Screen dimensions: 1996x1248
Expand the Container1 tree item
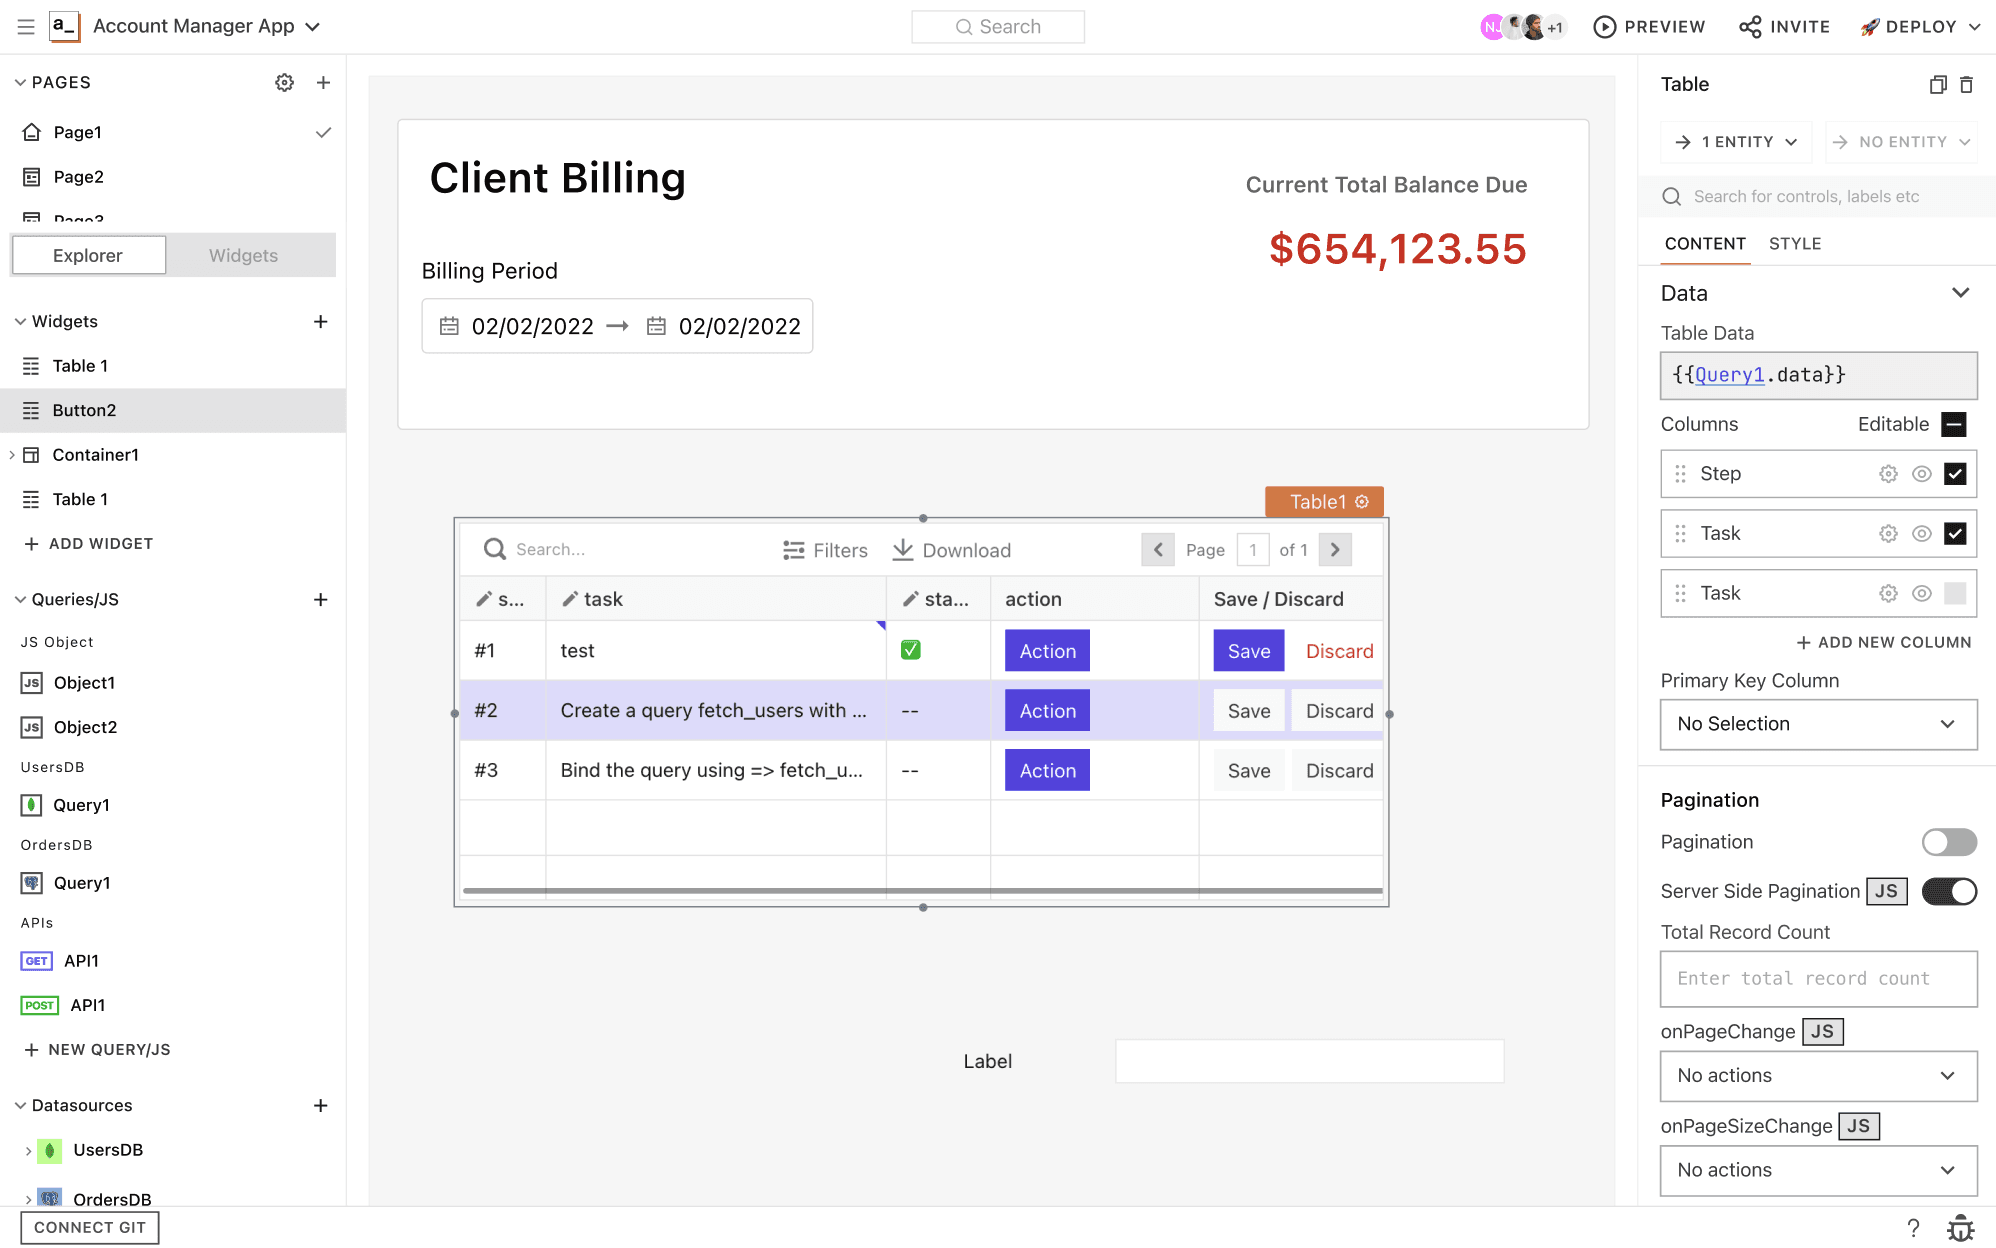point(12,455)
